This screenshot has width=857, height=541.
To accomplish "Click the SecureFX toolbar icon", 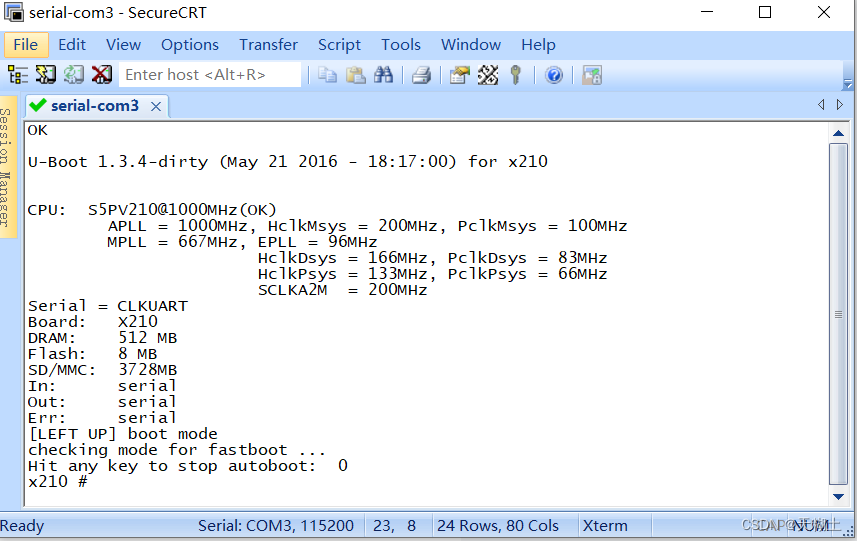I will pyautogui.click(x=591, y=75).
